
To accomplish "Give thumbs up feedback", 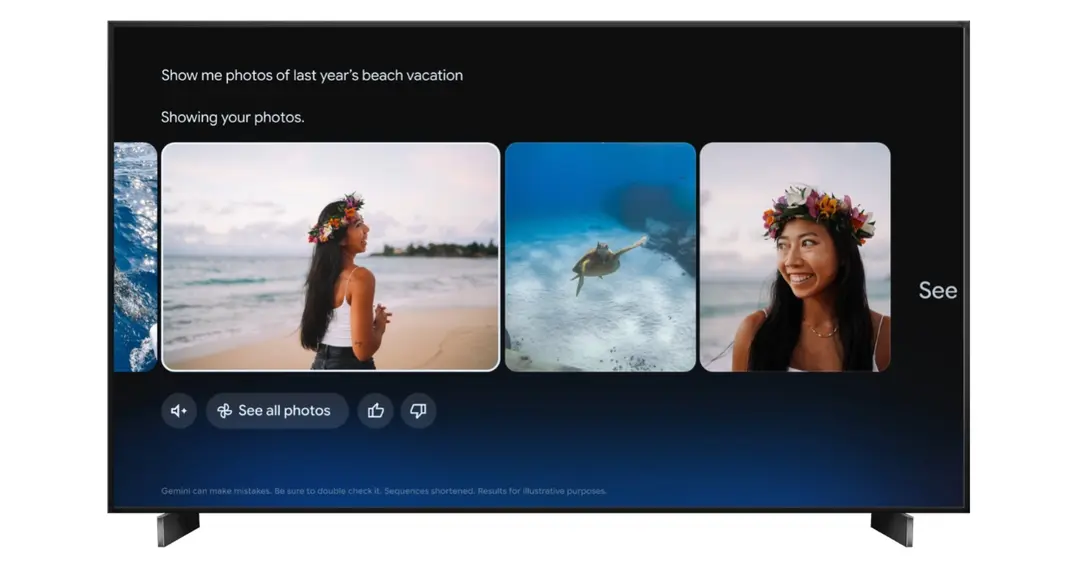I will [375, 410].
